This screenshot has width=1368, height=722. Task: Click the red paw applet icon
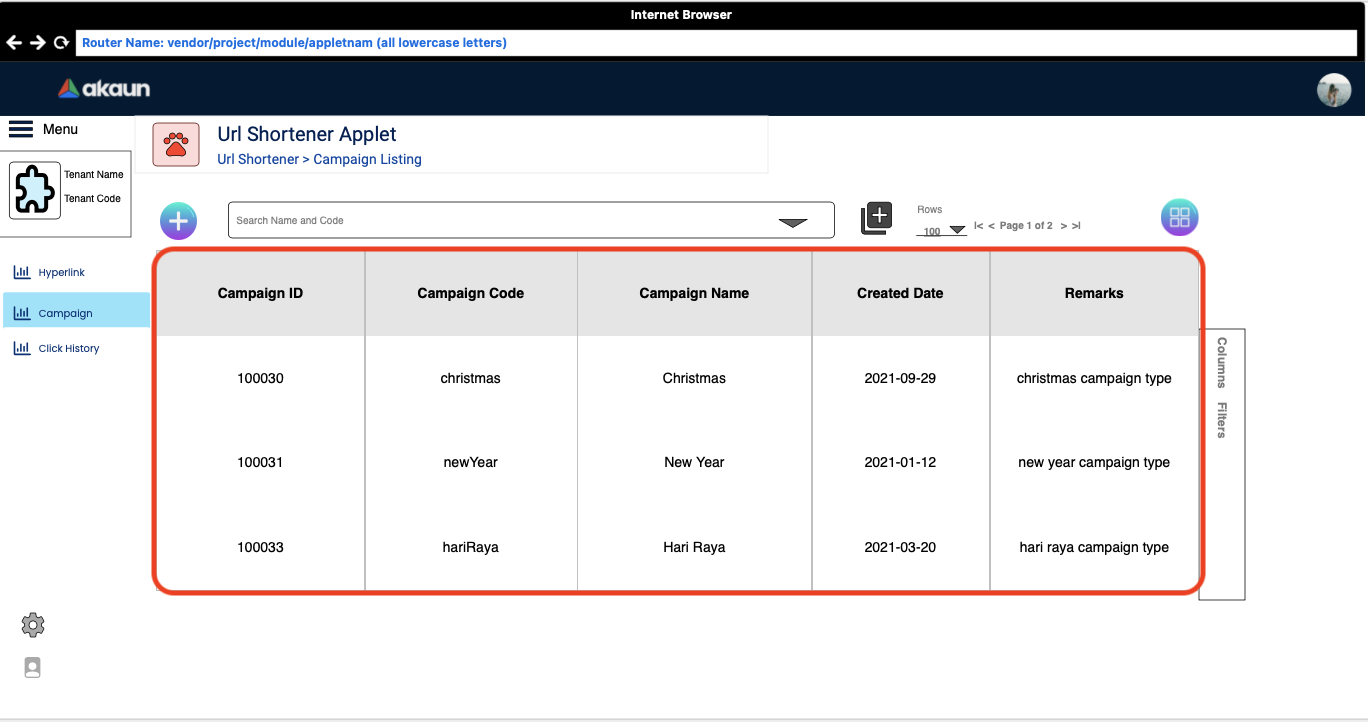[176, 145]
